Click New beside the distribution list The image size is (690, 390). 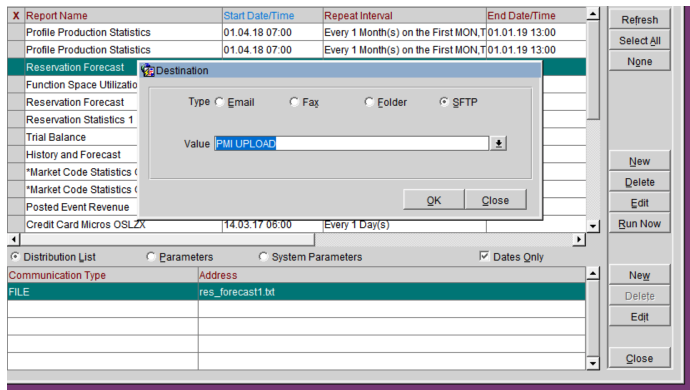[639, 275]
